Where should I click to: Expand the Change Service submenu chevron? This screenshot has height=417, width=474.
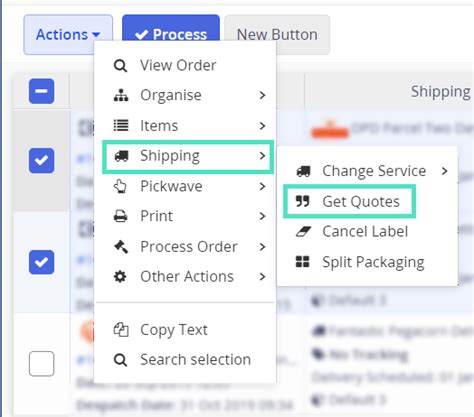click(x=444, y=171)
